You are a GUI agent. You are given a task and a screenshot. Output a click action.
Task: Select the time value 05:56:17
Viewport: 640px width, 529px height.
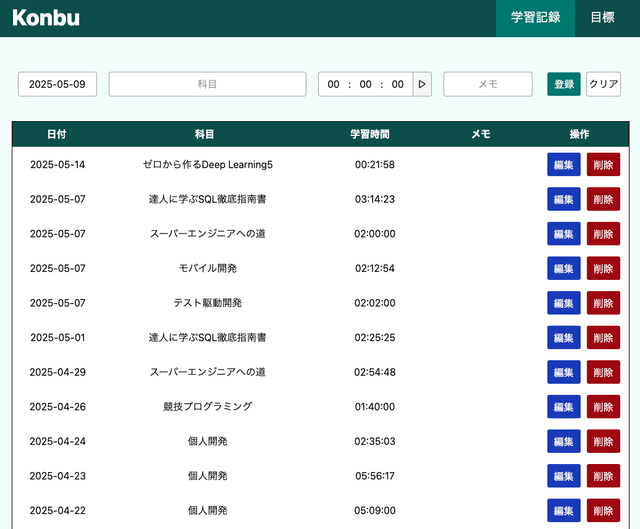pyautogui.click(x=375, y=476)
